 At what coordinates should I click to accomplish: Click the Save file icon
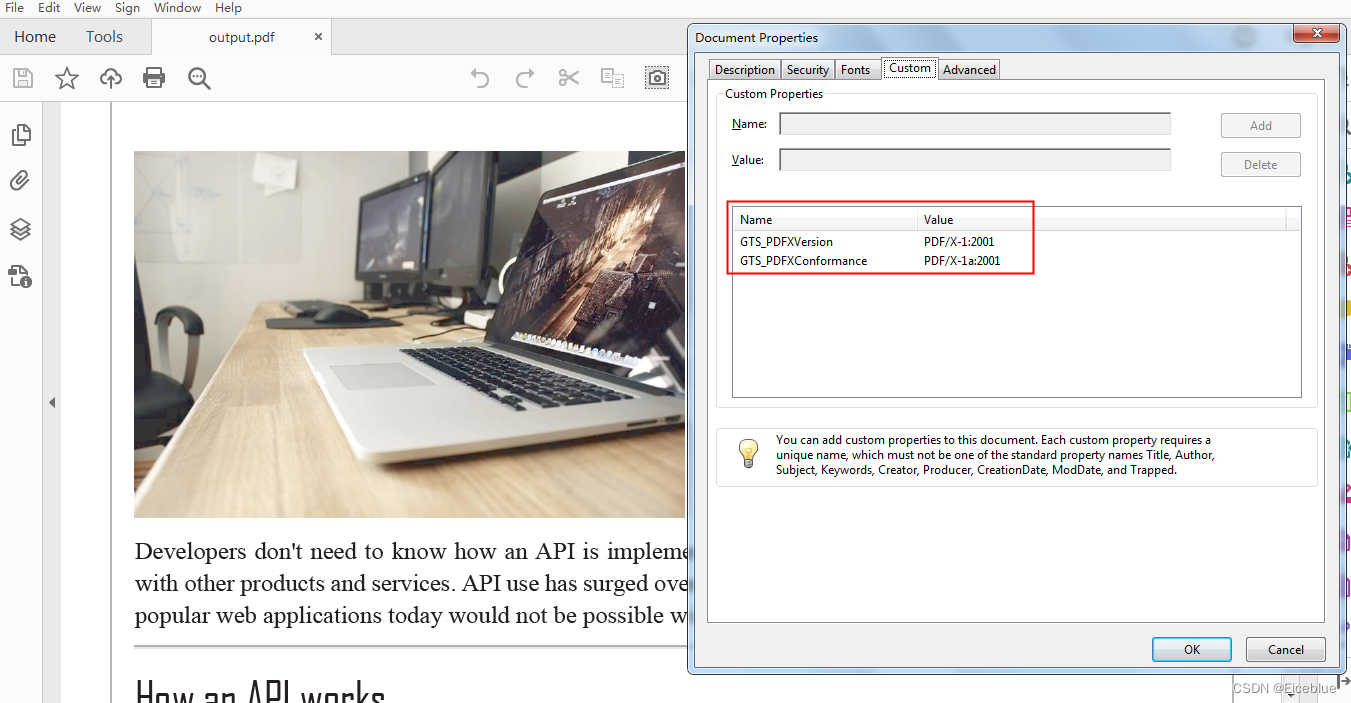22,78
